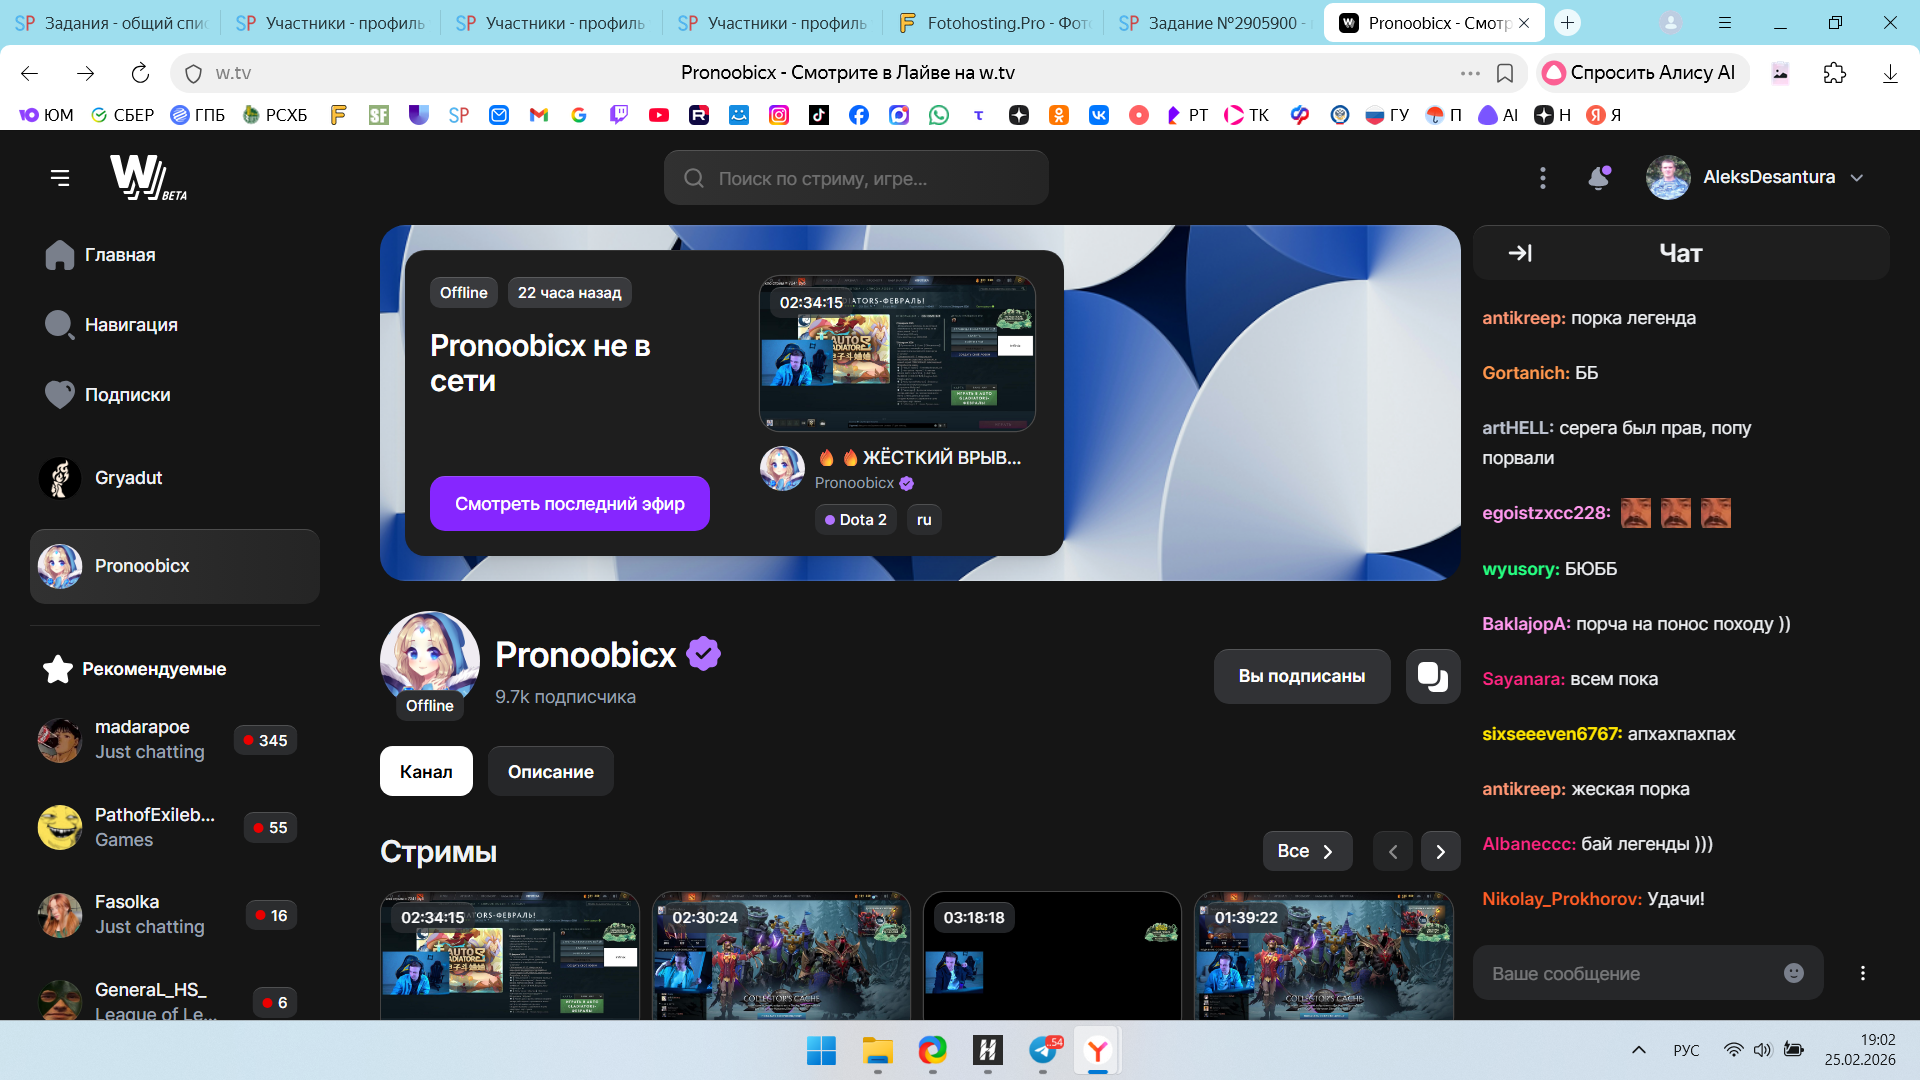
Task: Click the chat bubbles icon next to subscribe
Action: [x=1432, y=676]
